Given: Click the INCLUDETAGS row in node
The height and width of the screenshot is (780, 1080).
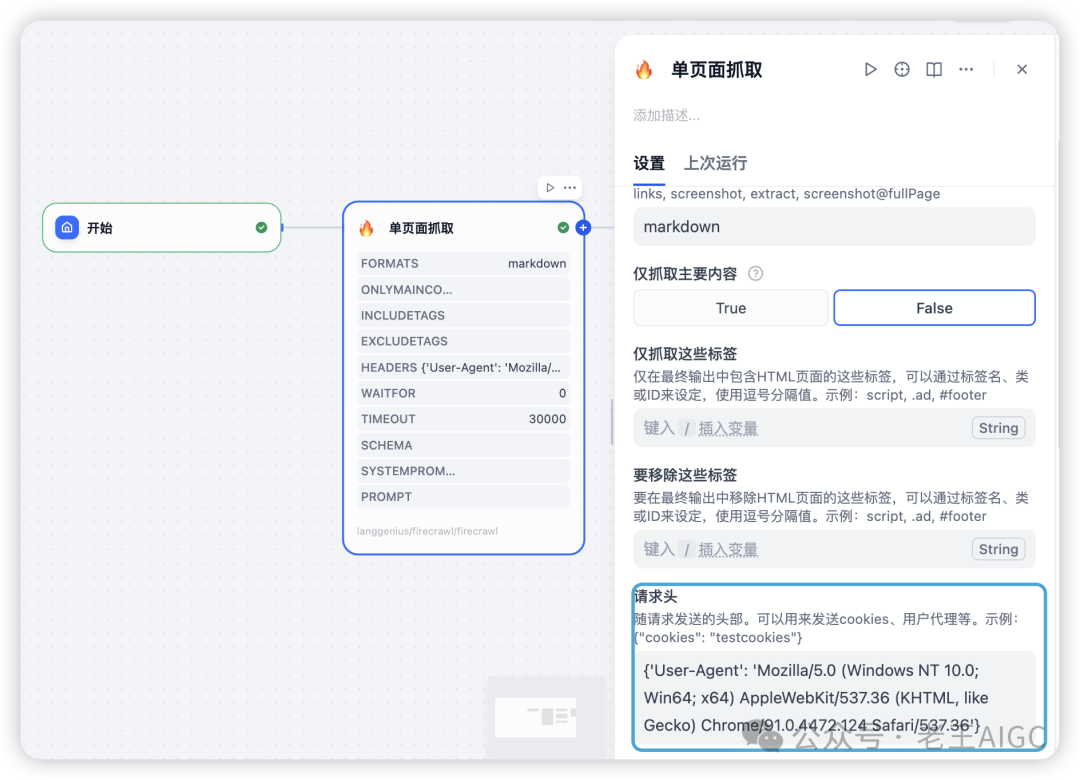Looking at the screenshot, I should click(x=463, y=316).
